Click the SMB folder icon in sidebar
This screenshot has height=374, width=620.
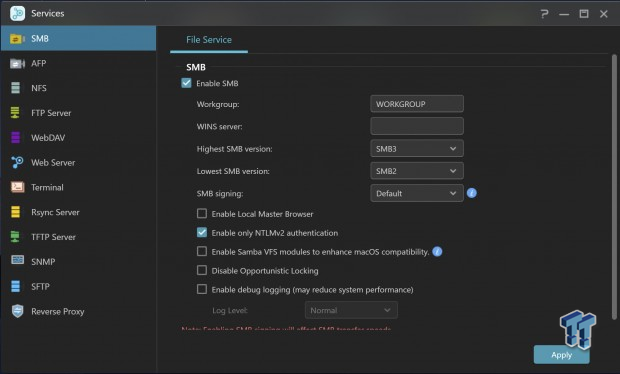[17, 39]
